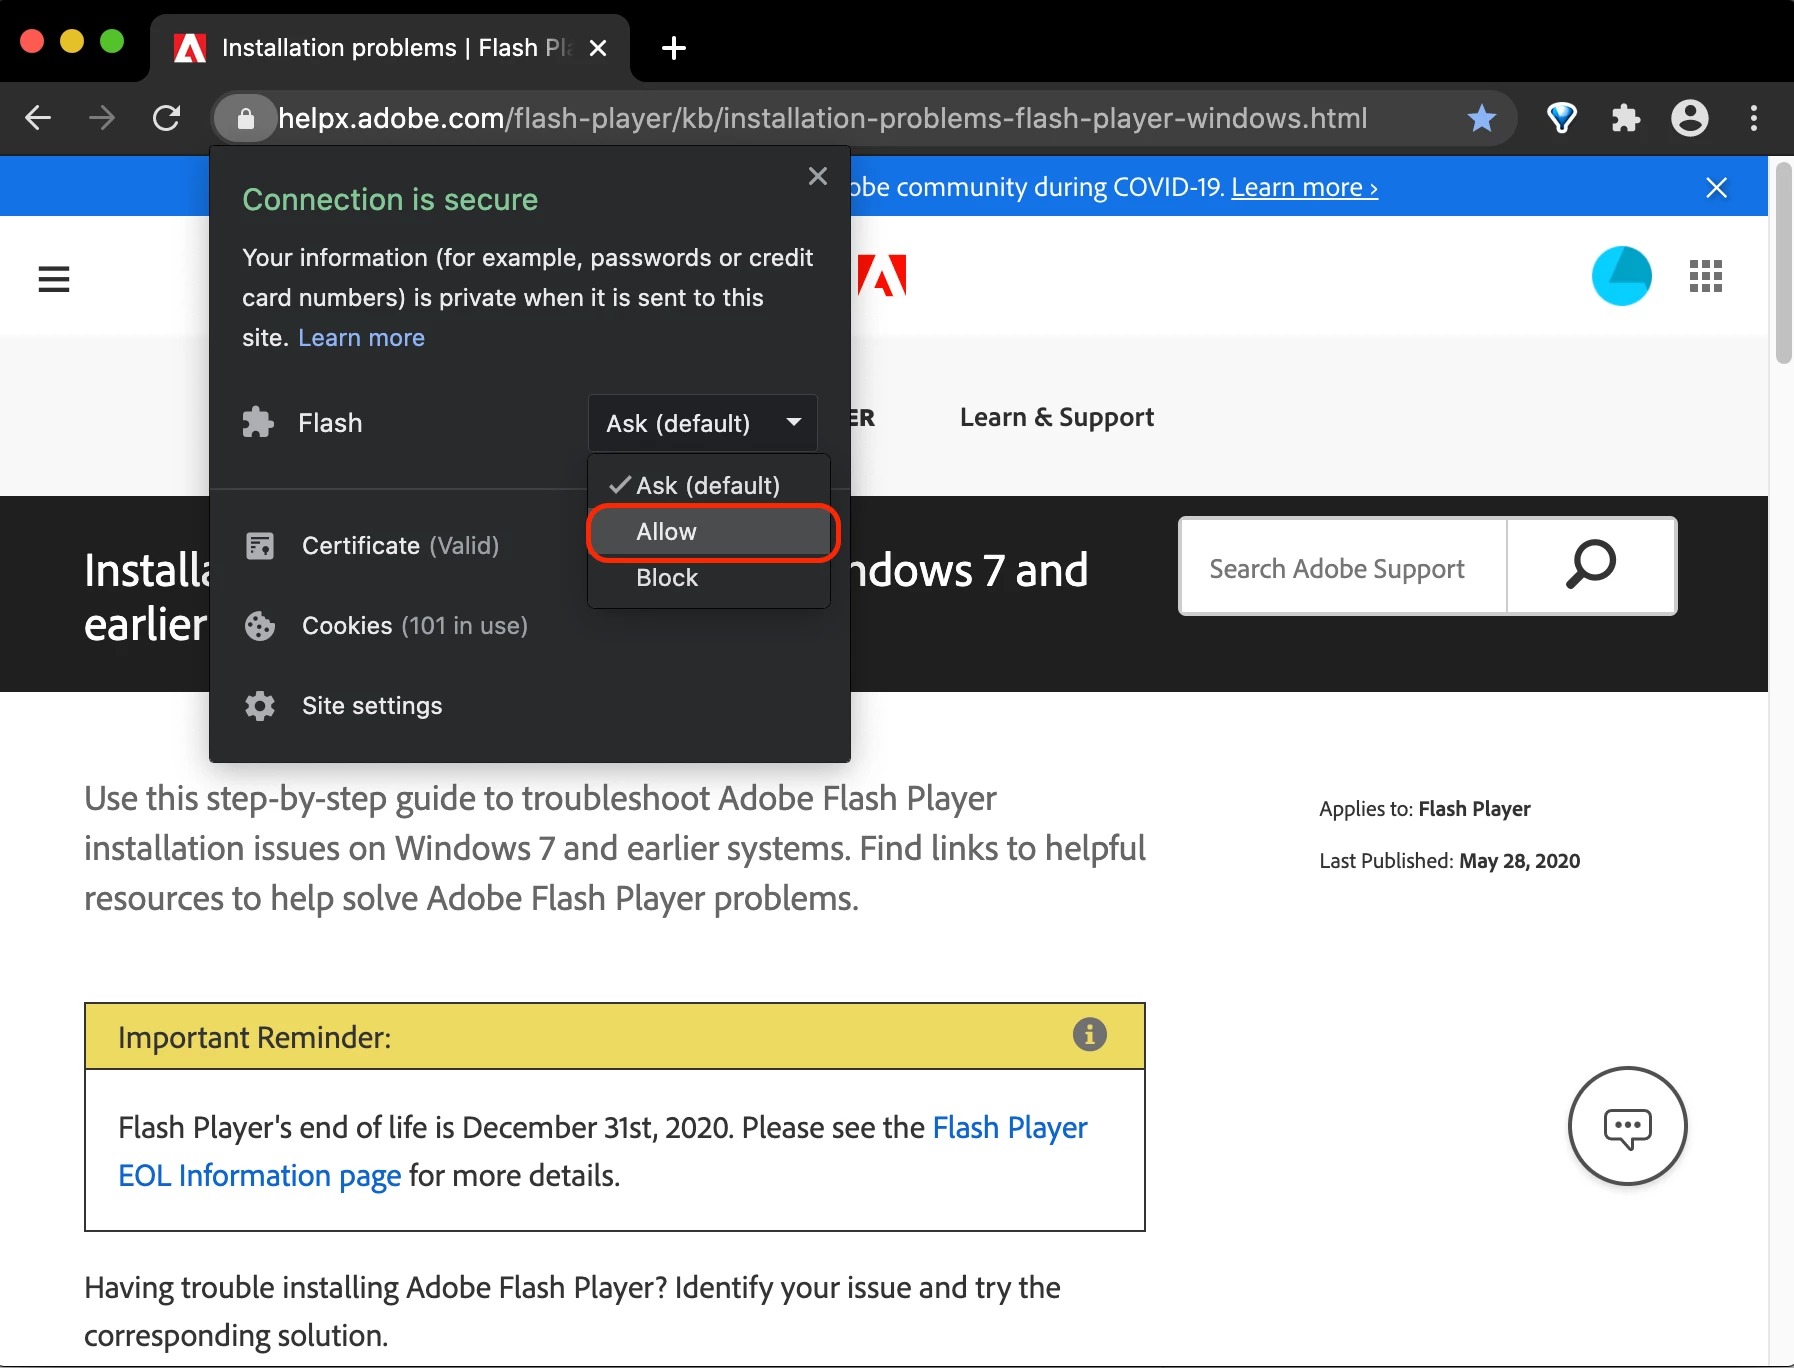Click the Certificate icon
Image resolution: width=1794 pixels, height=1368 pixels.
[x=260, y=545]
